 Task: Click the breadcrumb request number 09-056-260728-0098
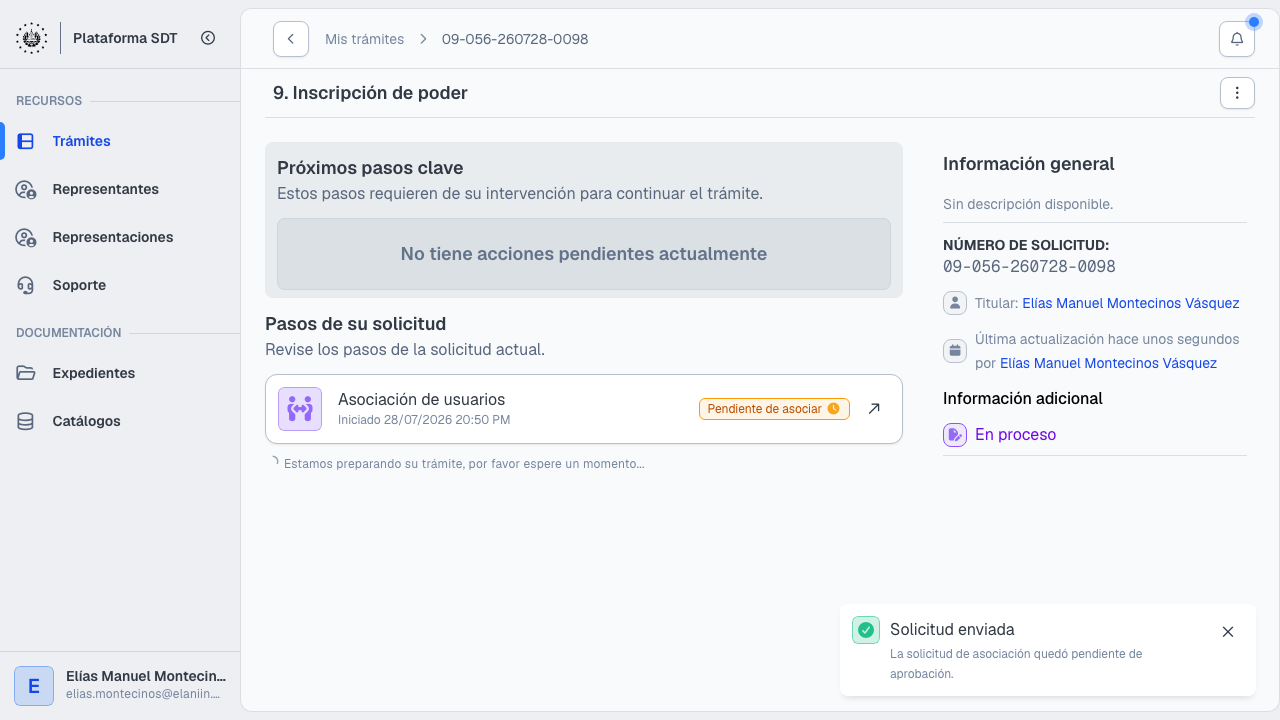pos(515,39)
